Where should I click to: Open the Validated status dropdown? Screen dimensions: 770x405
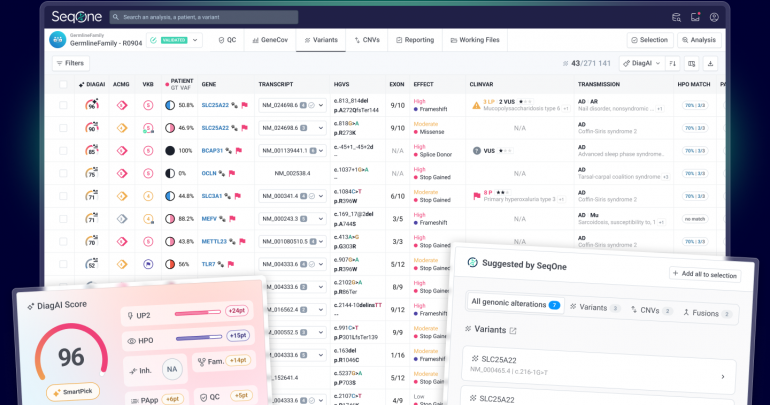[x=175, y=40]
